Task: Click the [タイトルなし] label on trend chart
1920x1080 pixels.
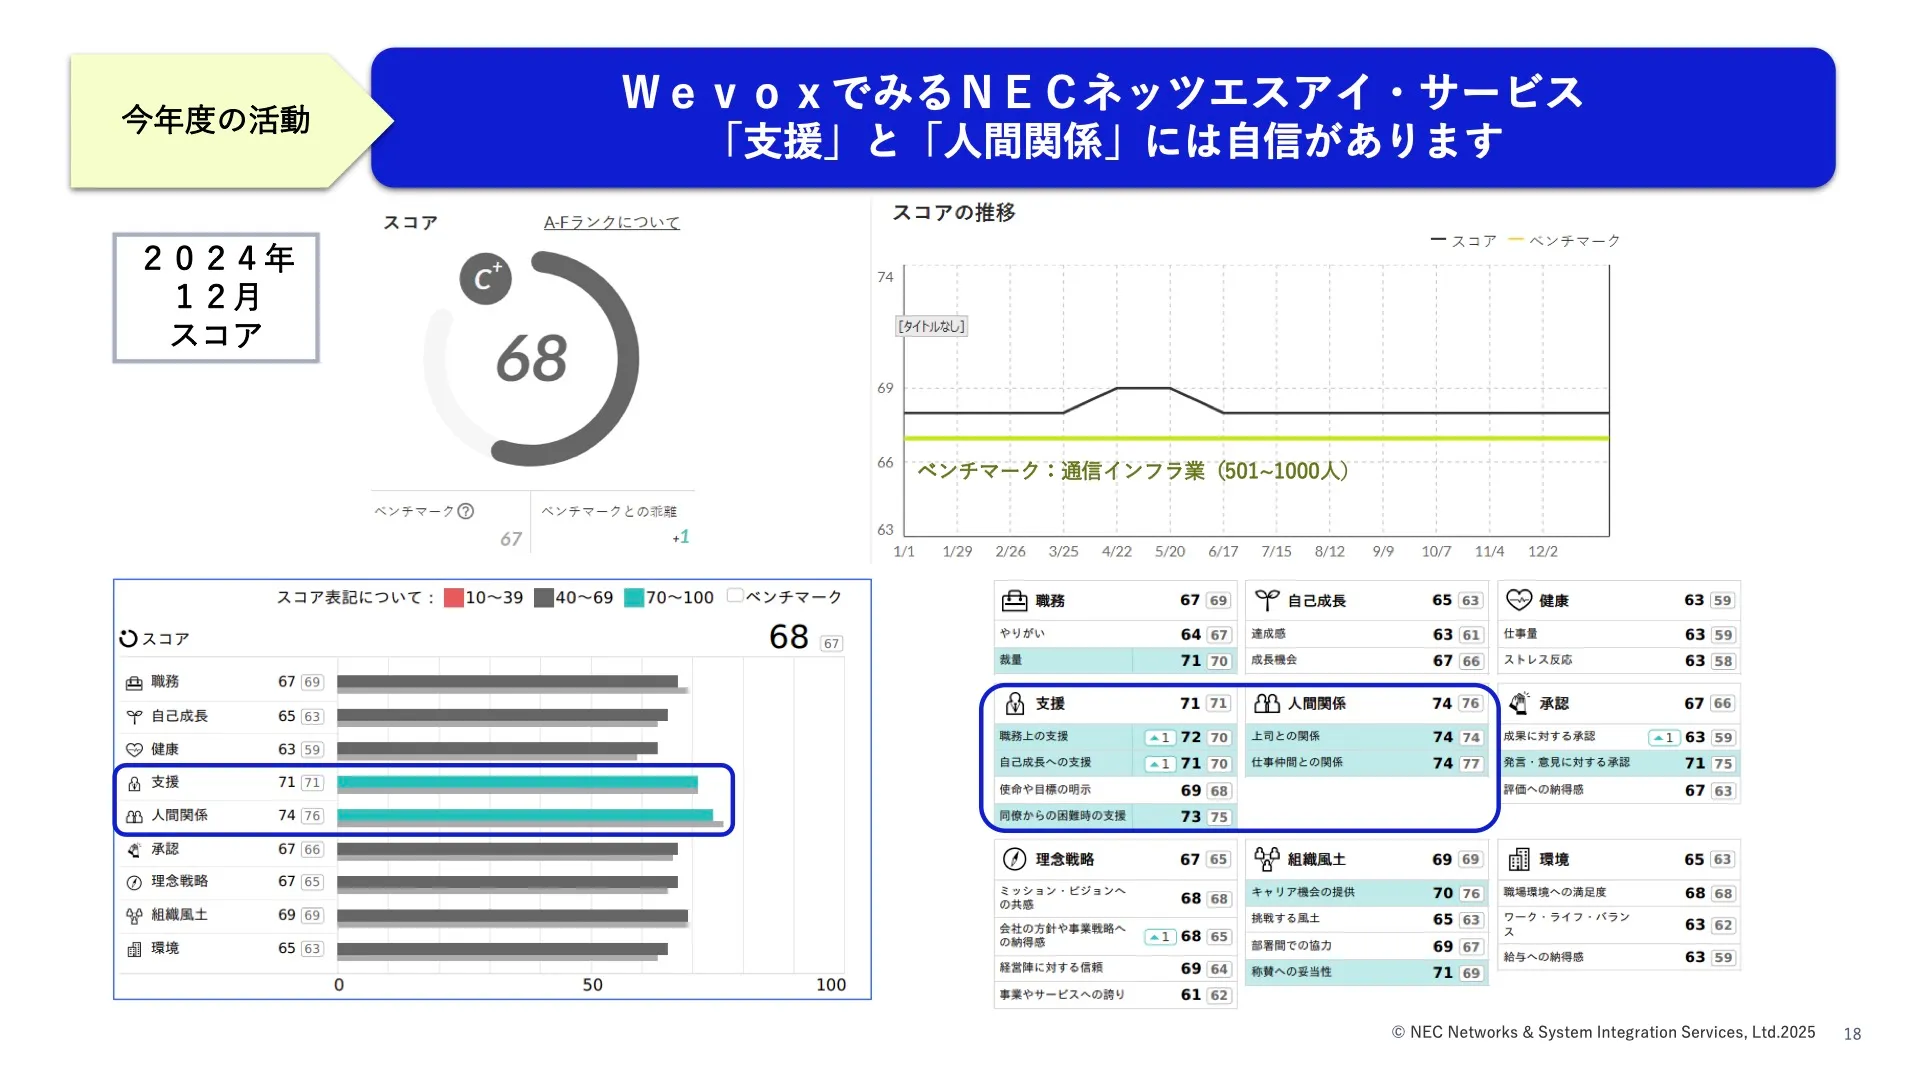Action: pos(931,326)
